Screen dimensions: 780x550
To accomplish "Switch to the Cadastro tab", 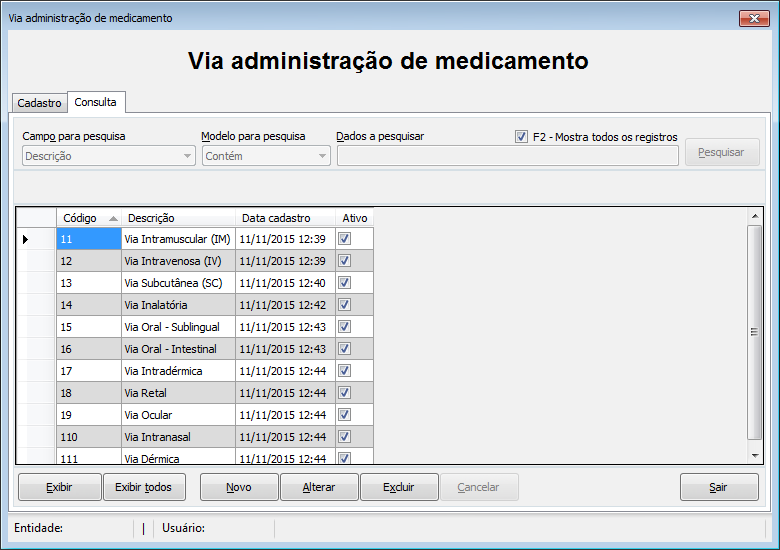I will (39, 103).
